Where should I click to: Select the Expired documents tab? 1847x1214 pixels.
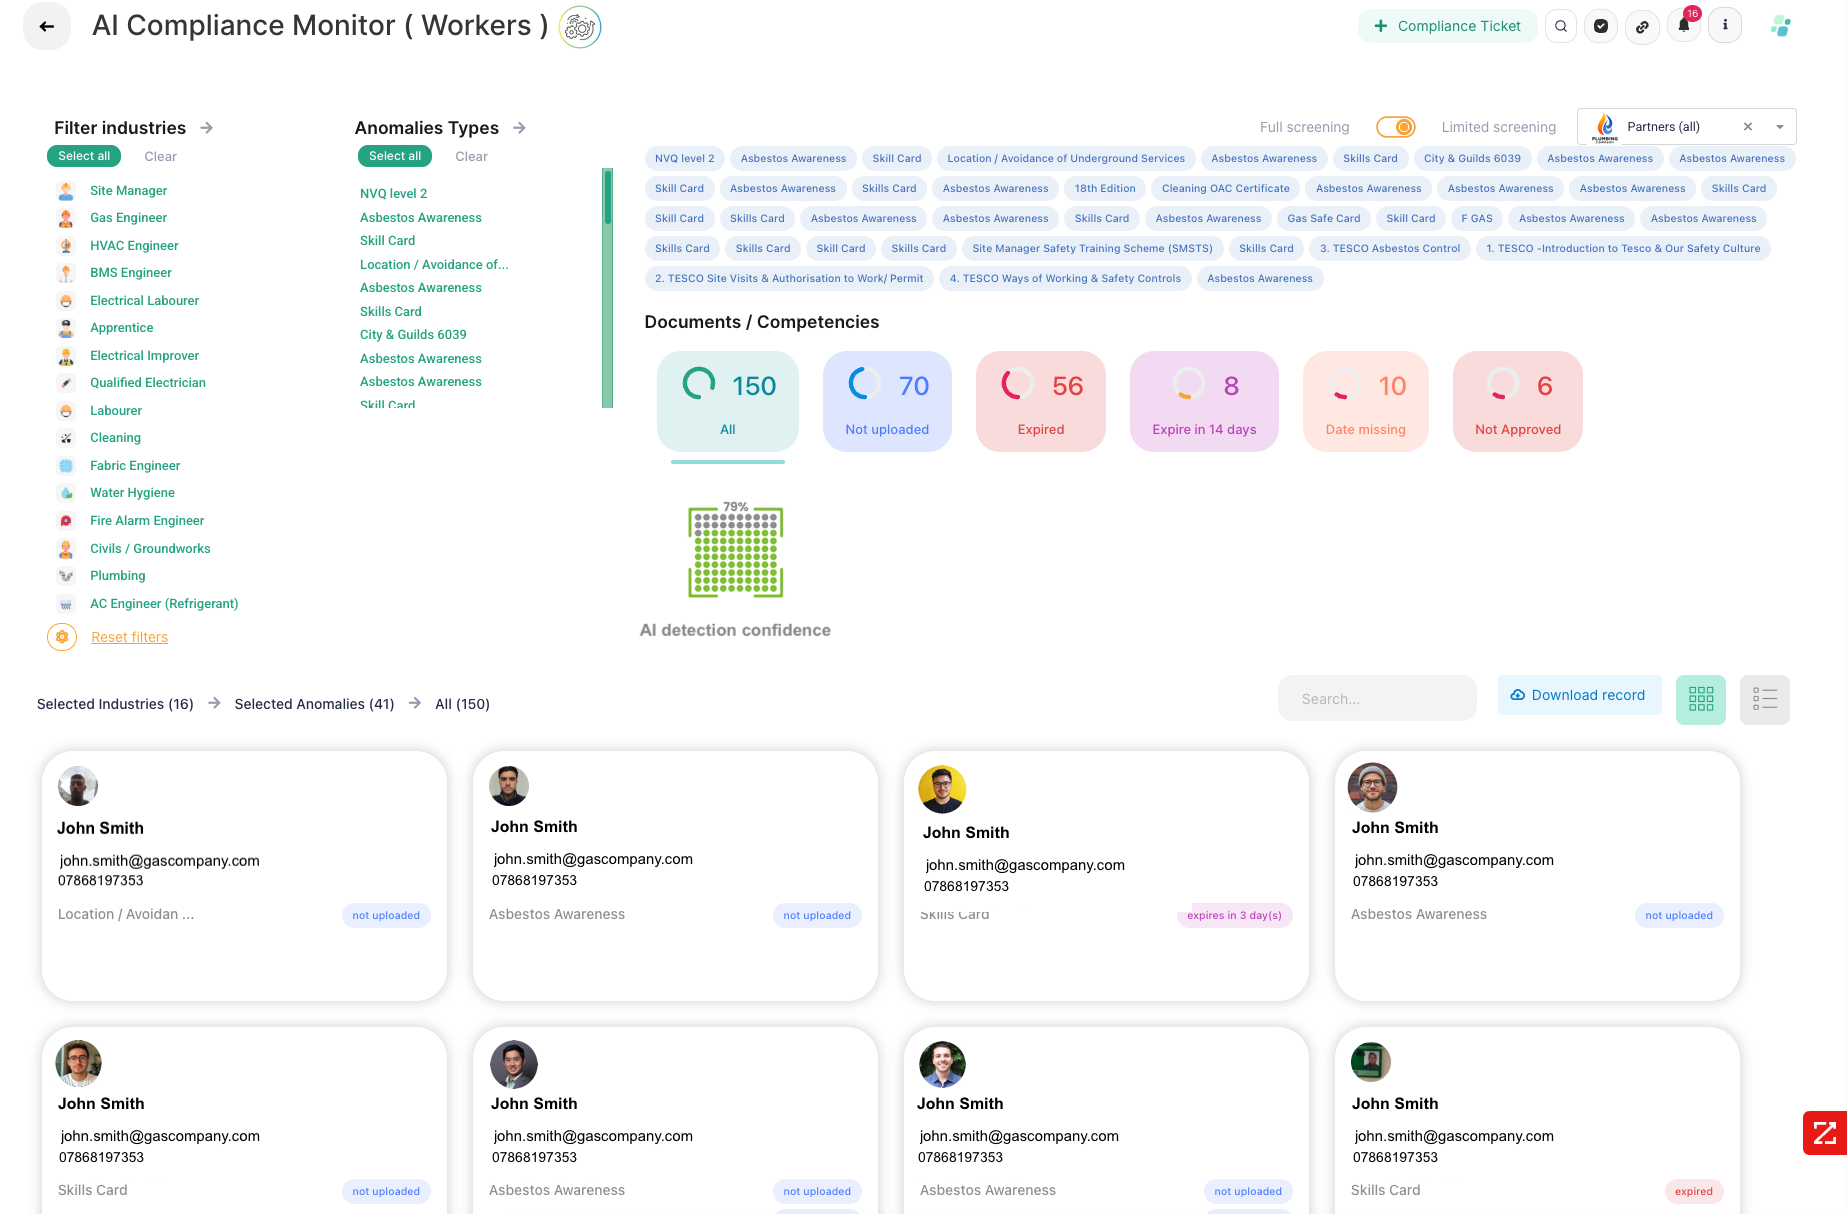coord(1040,401)
